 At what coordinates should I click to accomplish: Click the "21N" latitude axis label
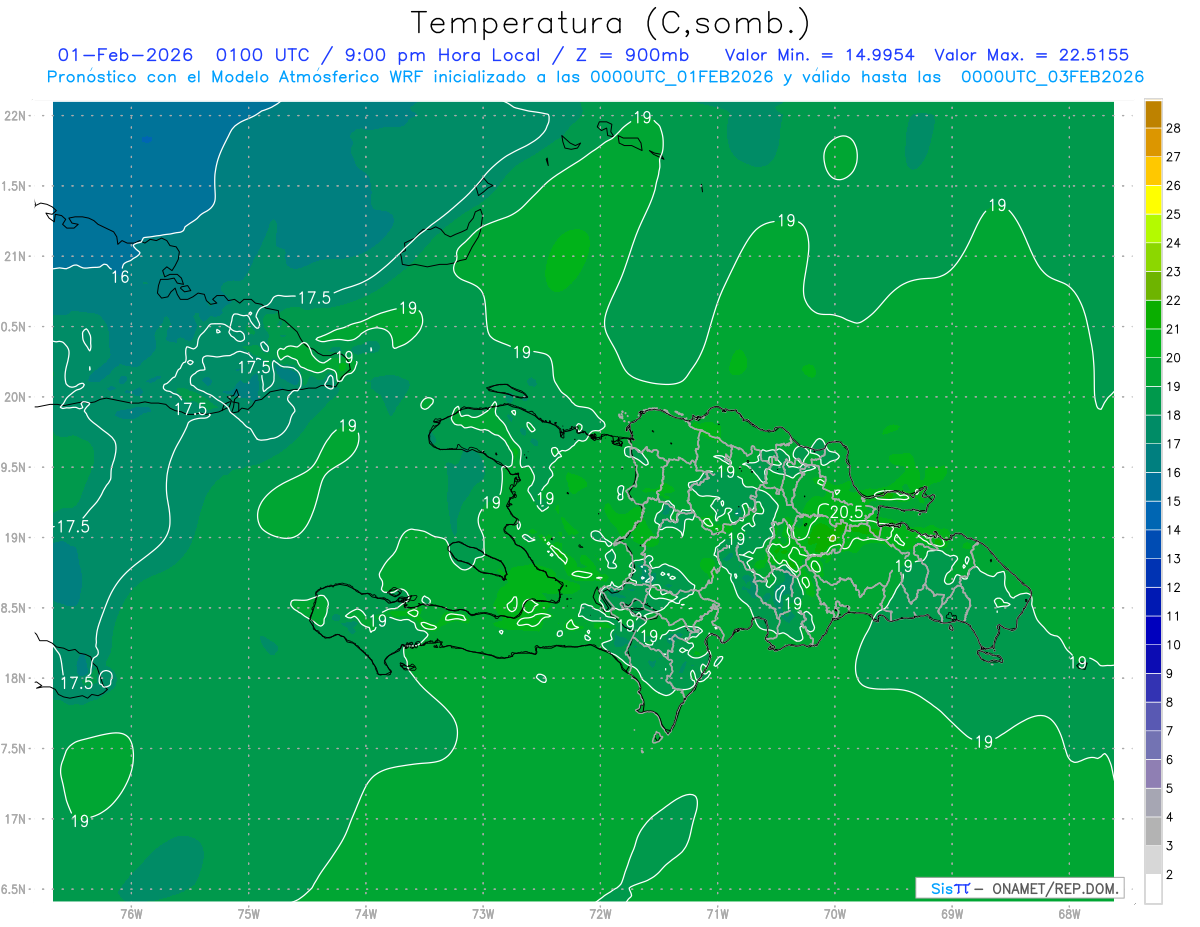coord(17,256)
